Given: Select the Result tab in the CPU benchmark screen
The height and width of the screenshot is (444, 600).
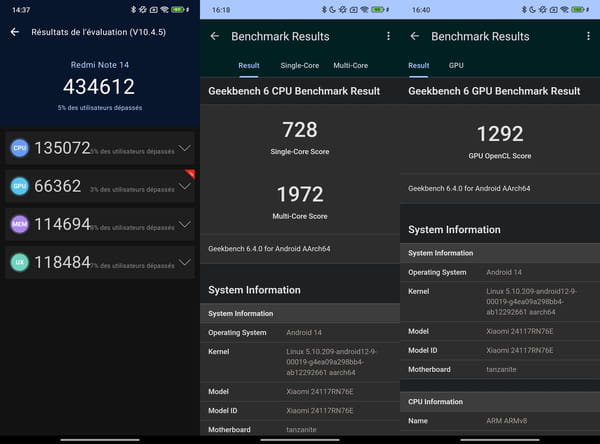Looking at the screenshot, I should click(x=249, y=65).
